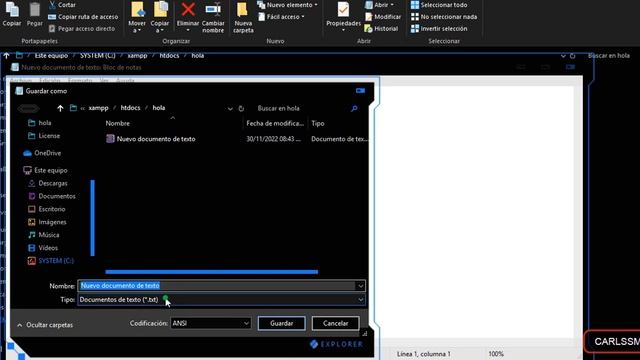Screen dimensions: 640x360
Task: Click the Pegar clipboard icon
Action: click(35, 10)
